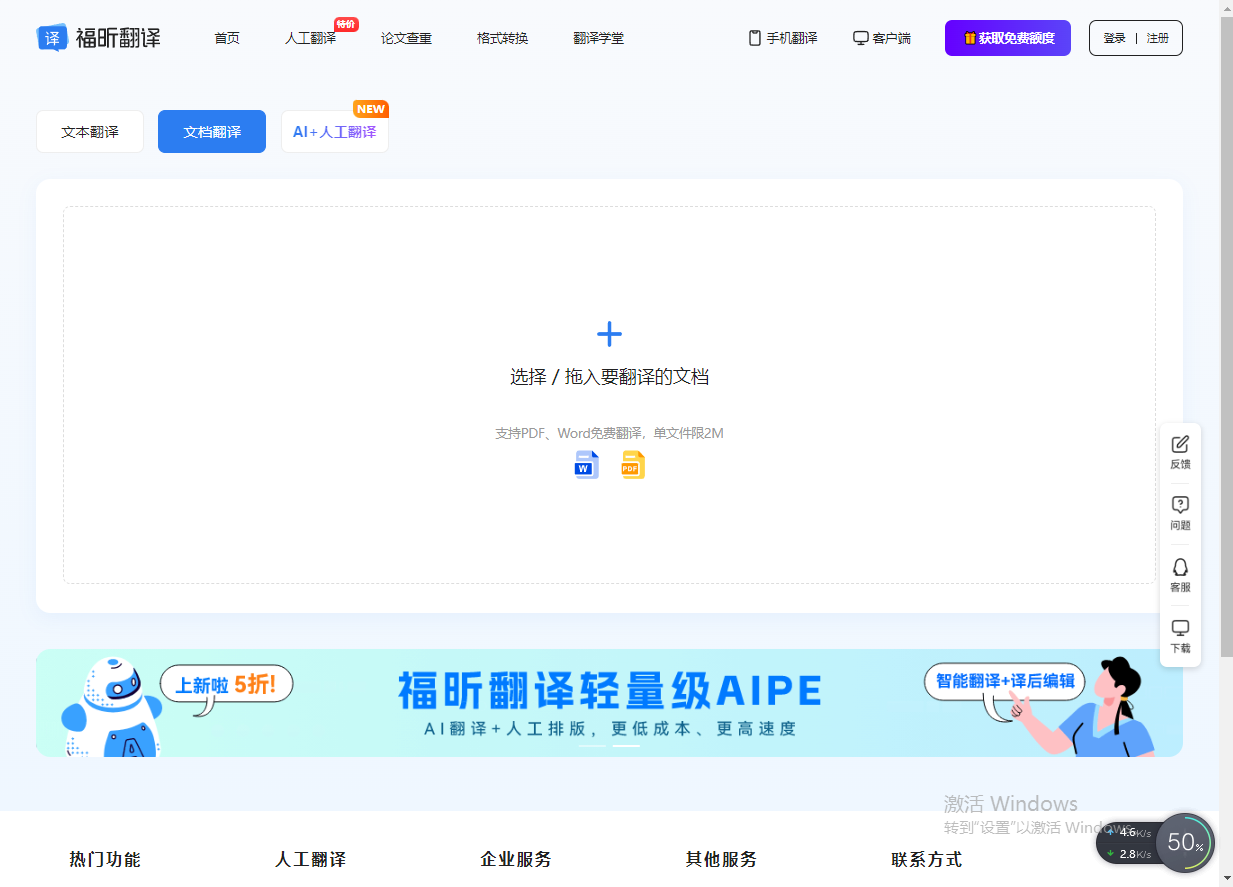Click the 手机翻译 phone icon

(755, 38)
